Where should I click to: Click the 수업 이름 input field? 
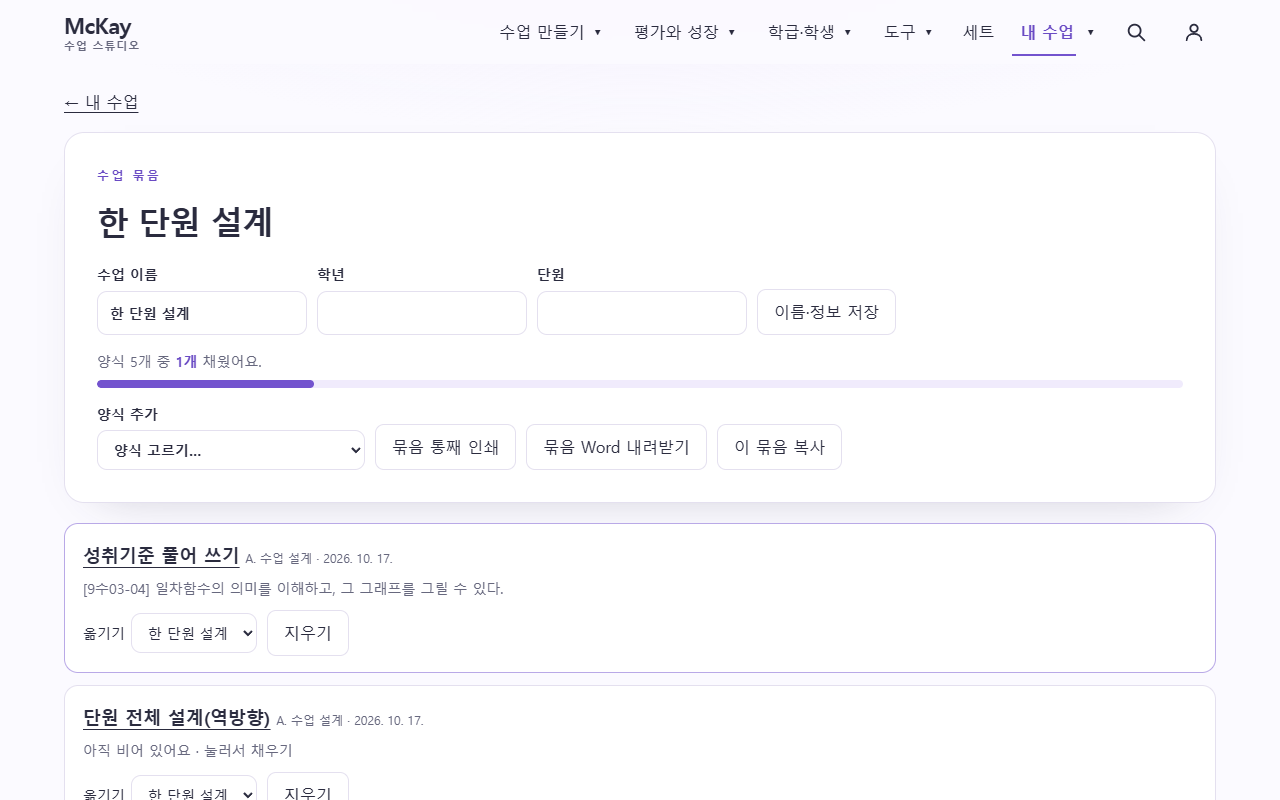click(202, 313)
